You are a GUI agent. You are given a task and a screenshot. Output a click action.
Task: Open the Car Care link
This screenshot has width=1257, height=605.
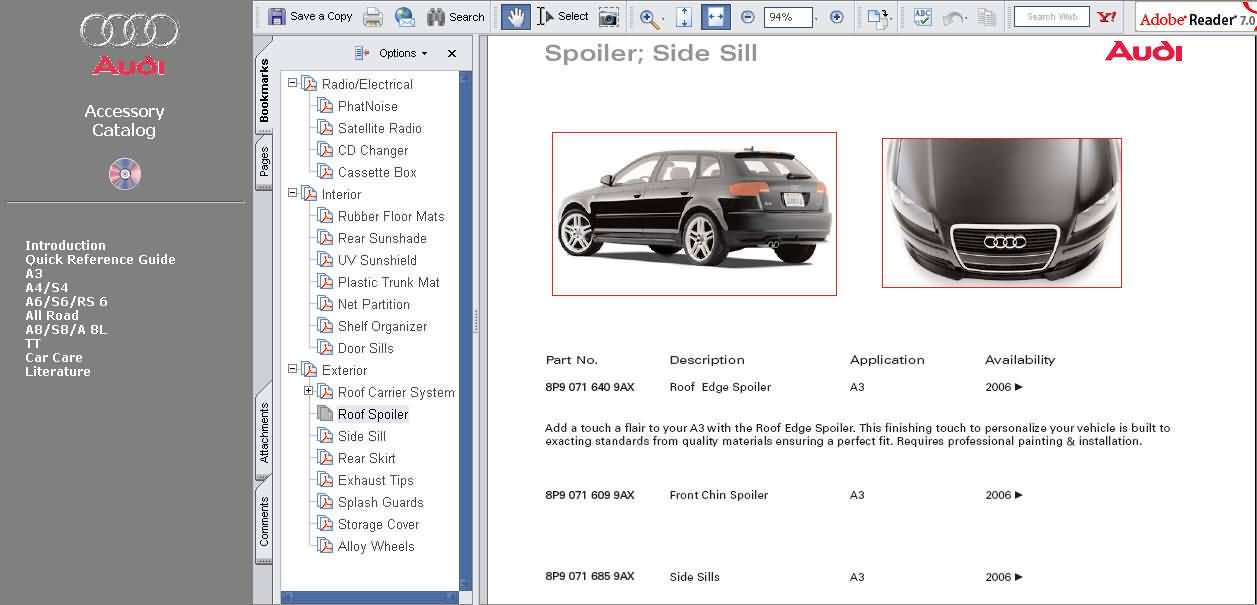[54, 357]
